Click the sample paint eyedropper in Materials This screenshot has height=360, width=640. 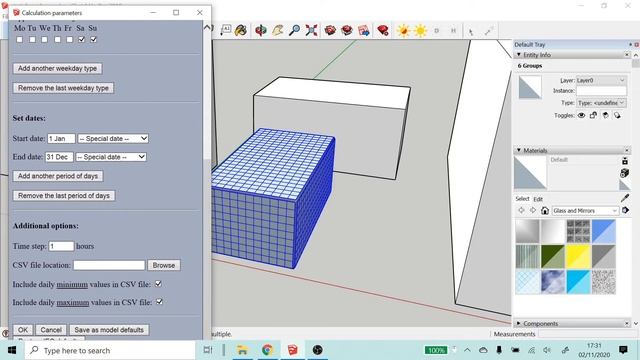coord(624,198)
